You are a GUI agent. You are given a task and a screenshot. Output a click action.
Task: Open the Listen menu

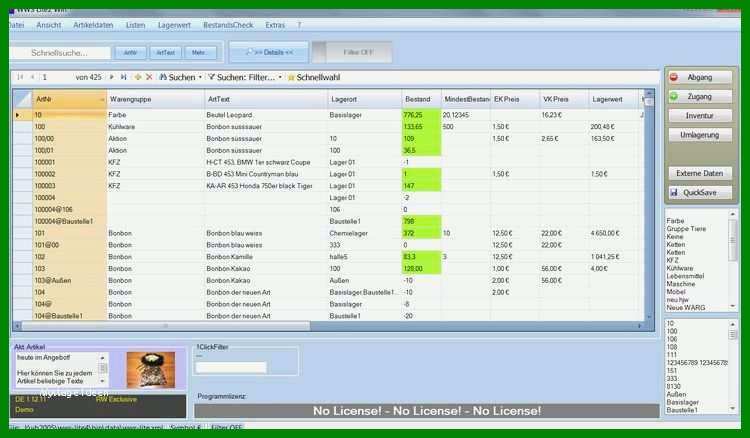tap(135, 25)
